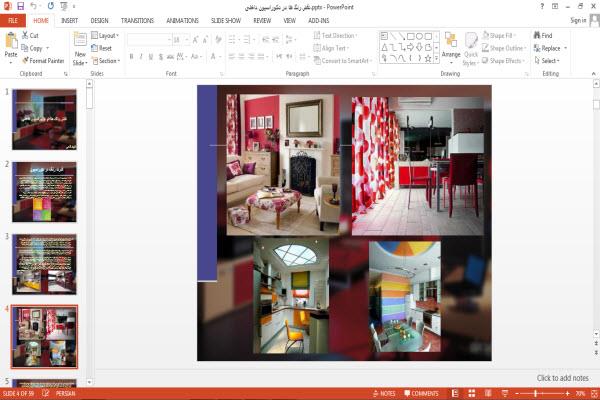
Task: Switch to ANIMATIONS tab
Action: point(183,21)
